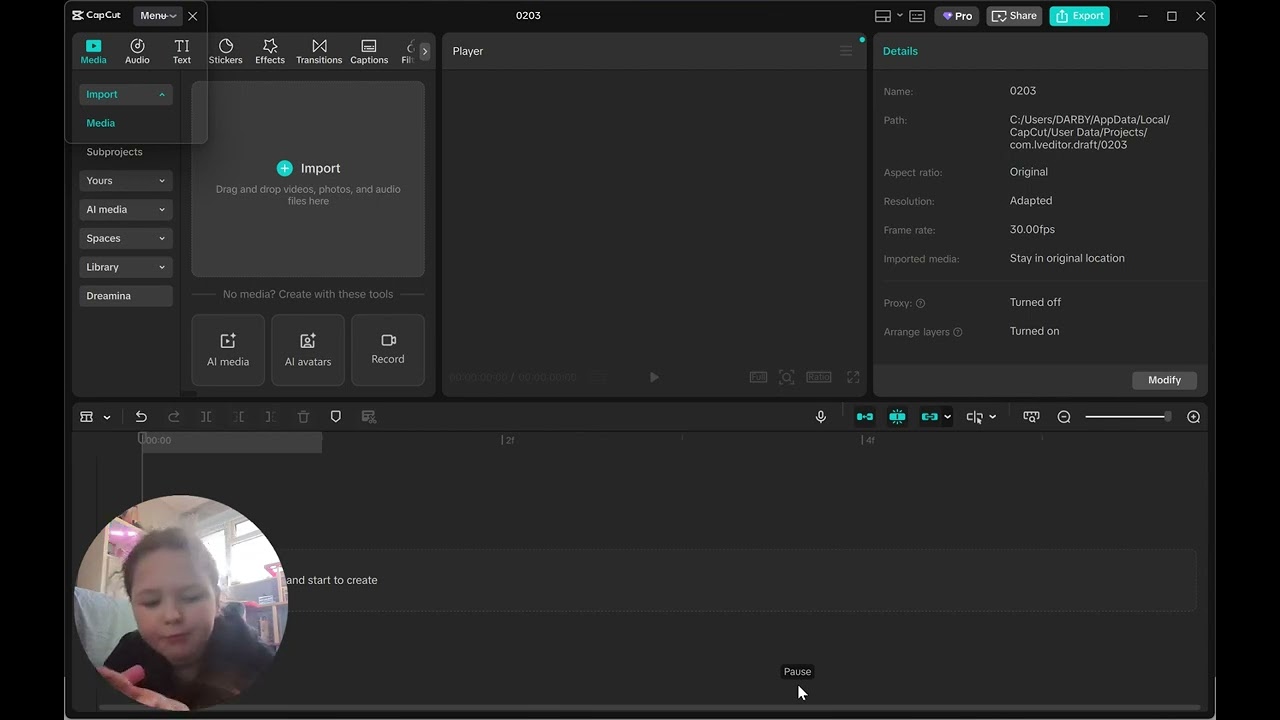Screen dimensions: 1280x720
Task: Start voiceover recording with microphone icon
Action: pyautogui.click(x=821, y=417)
